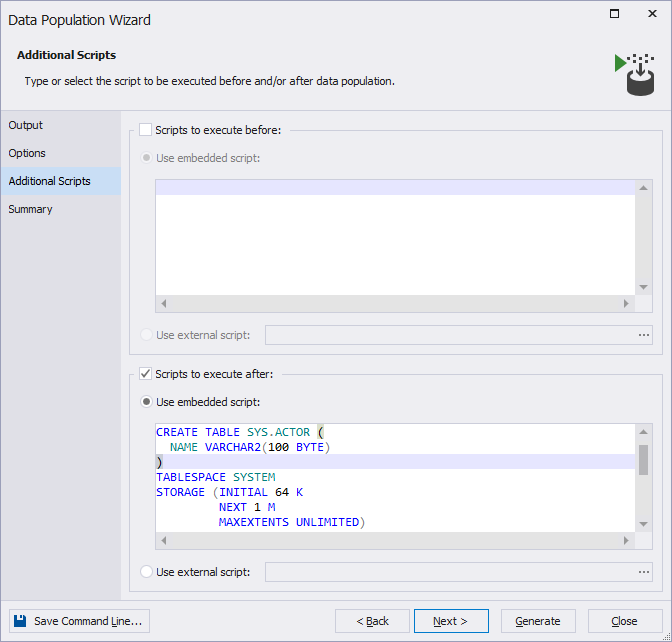Click the floppy disk Save Command Line icon
672x642 pixels.
[20, 621]
